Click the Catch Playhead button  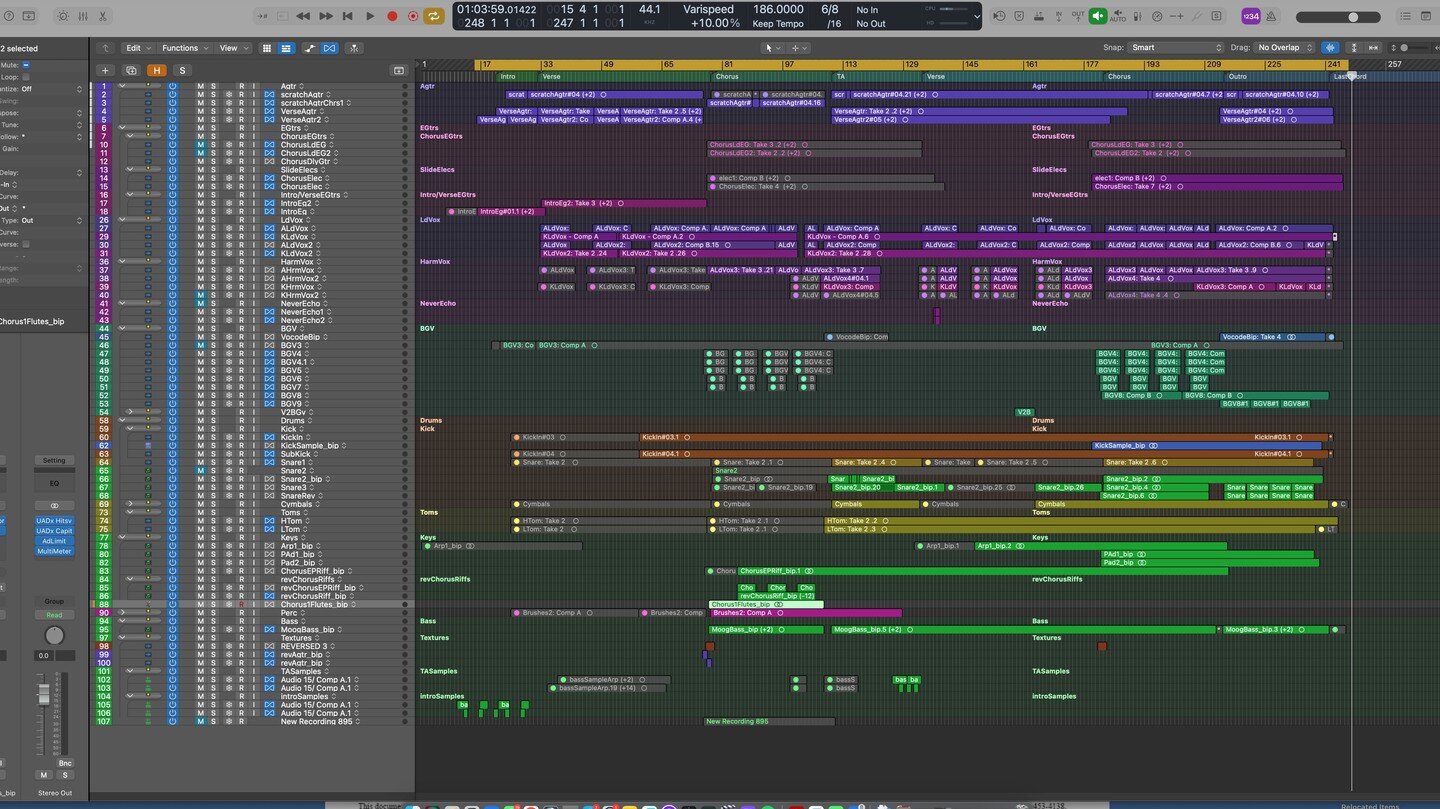pyautogui.click(x=354, y=48)
